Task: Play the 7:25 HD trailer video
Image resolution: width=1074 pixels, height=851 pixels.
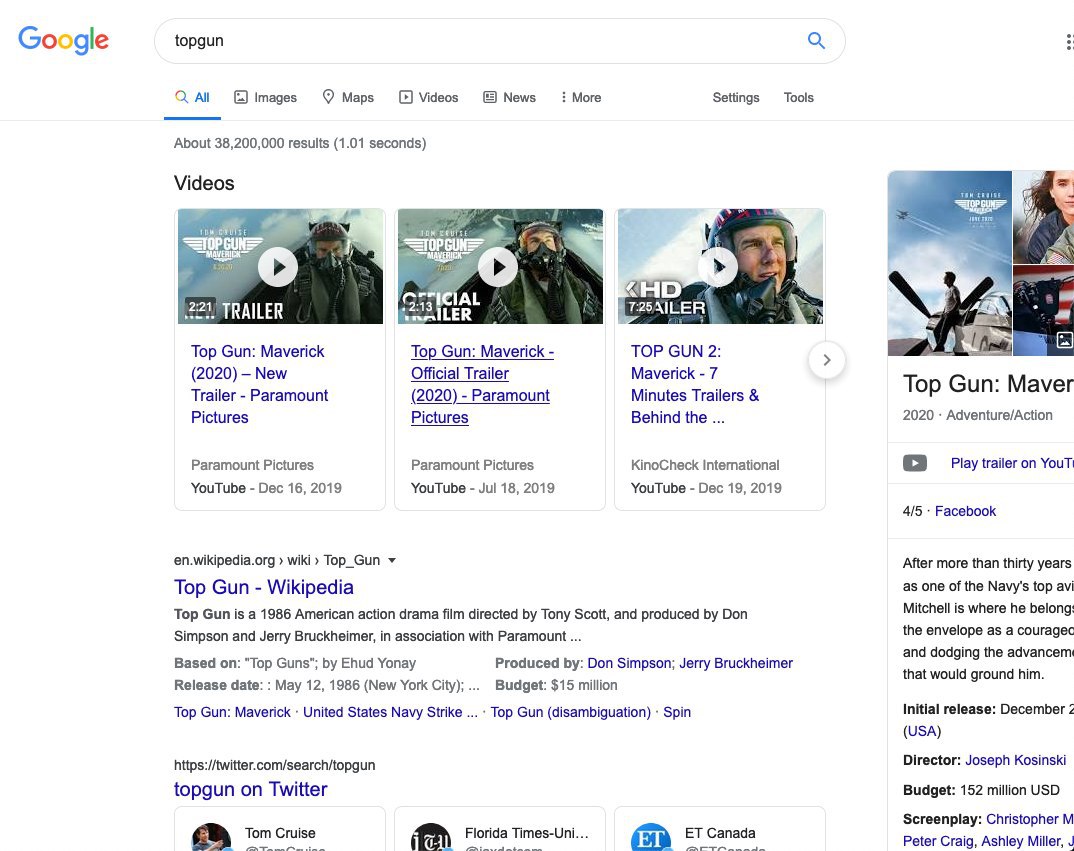Action: pos(720,267)
